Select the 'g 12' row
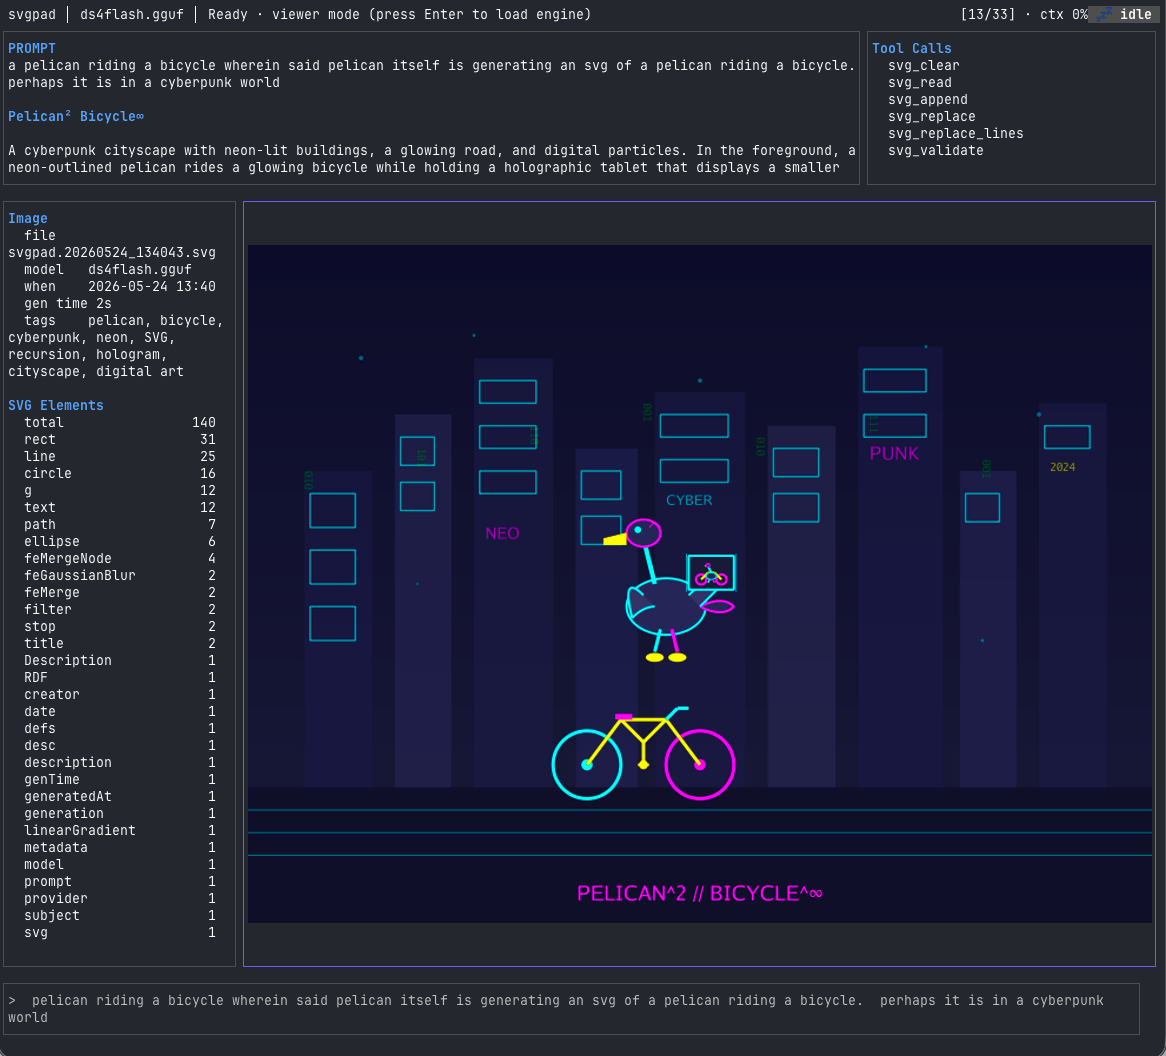Viewport: 1166px width, 1056px height. pos(120,491)
